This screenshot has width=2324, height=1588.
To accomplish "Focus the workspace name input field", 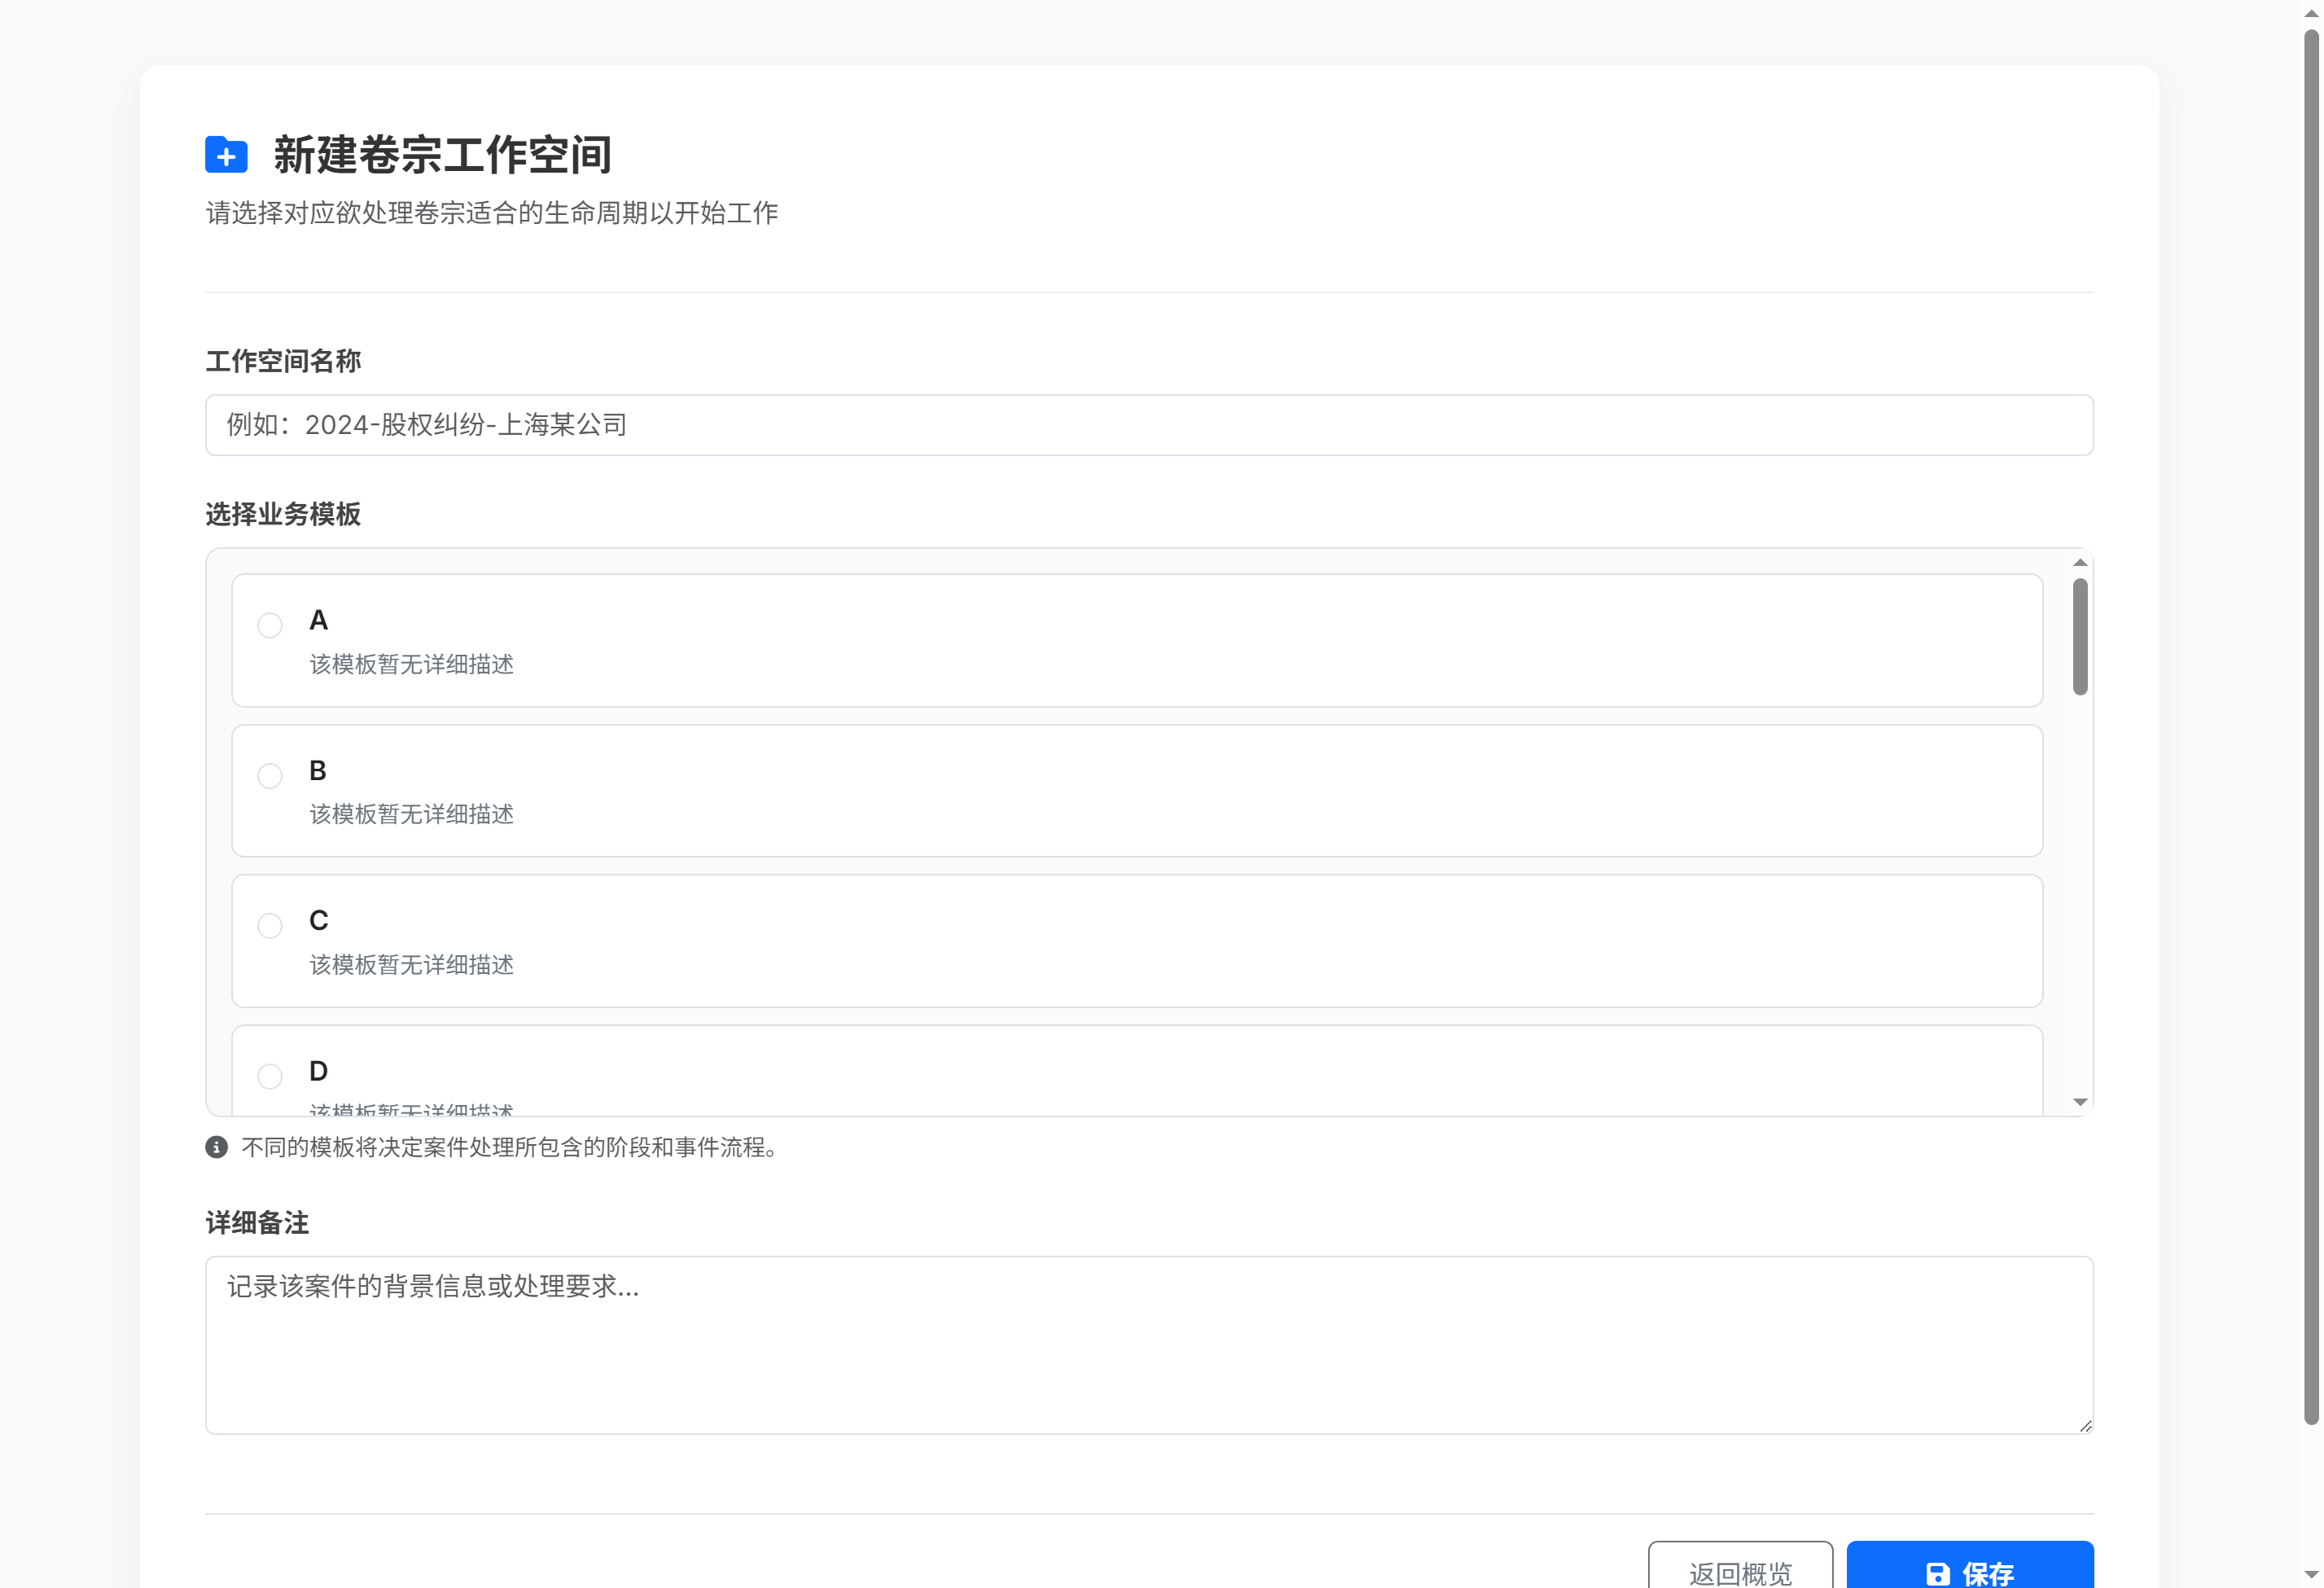I will (x=1148, y=425).
